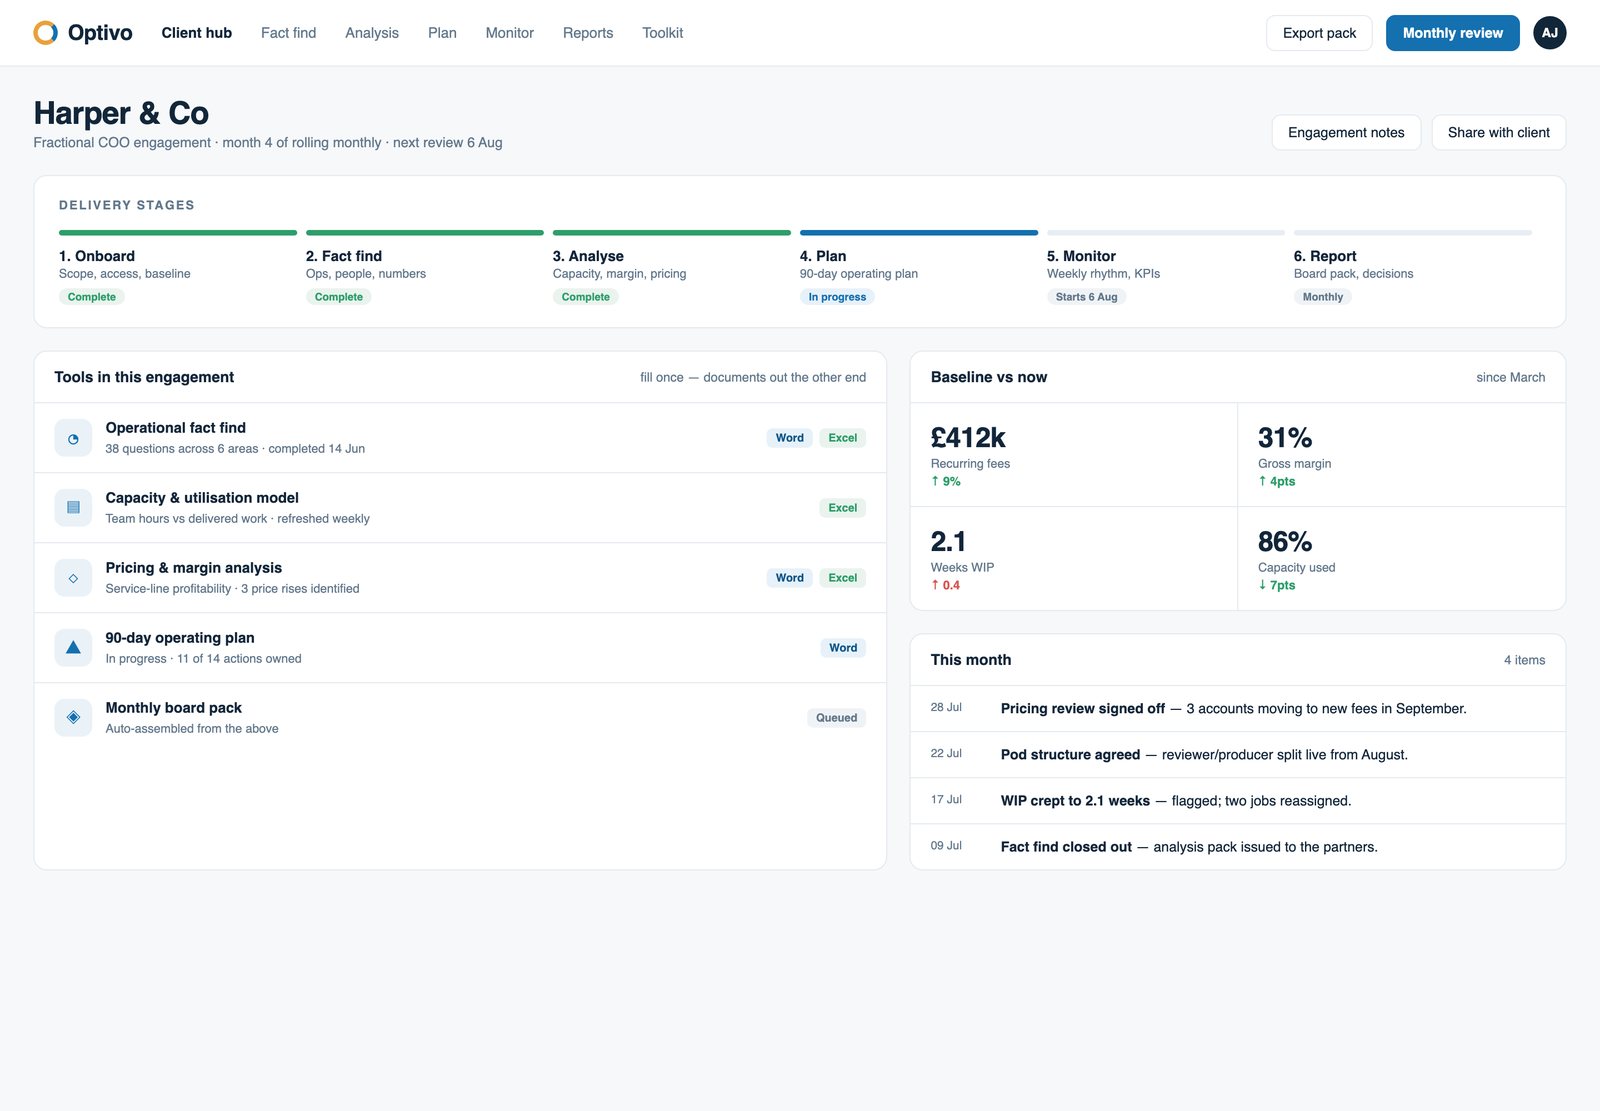Viewport: 1600px width, 1111px height.
Task: Click the 2.1 Weeks WIP metric
Action: 1074,558
